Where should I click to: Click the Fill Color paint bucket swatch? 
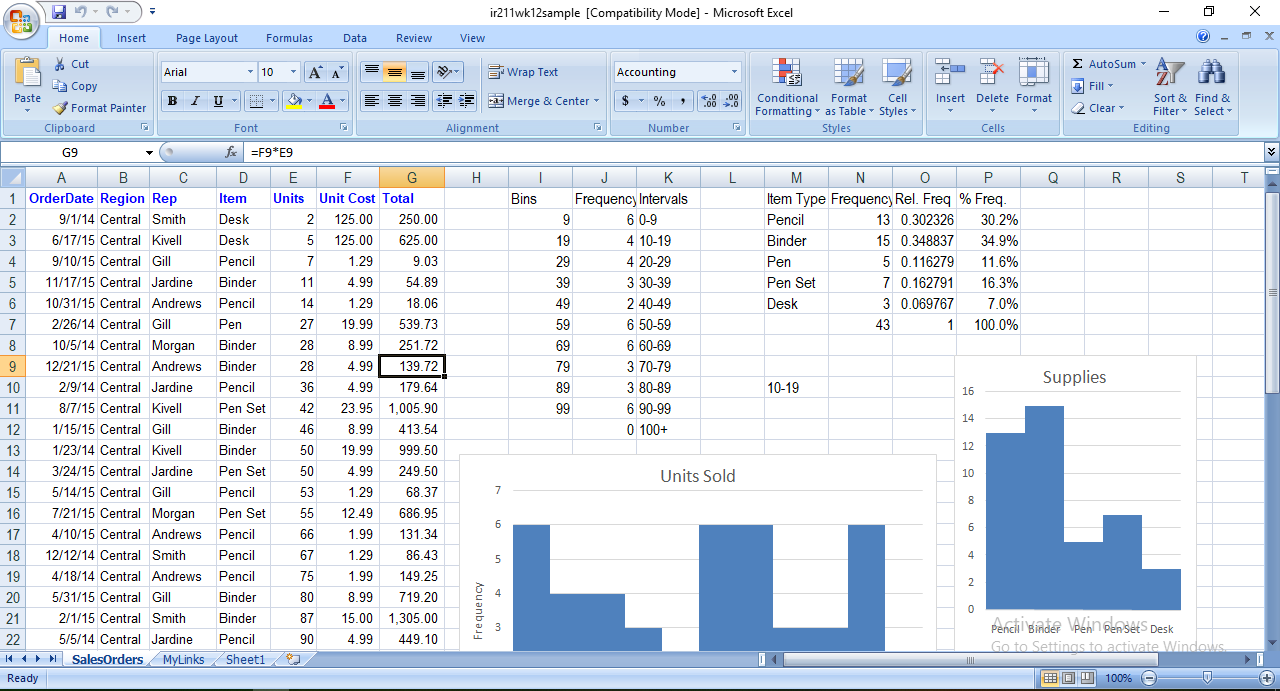click(x=293, y=101)
